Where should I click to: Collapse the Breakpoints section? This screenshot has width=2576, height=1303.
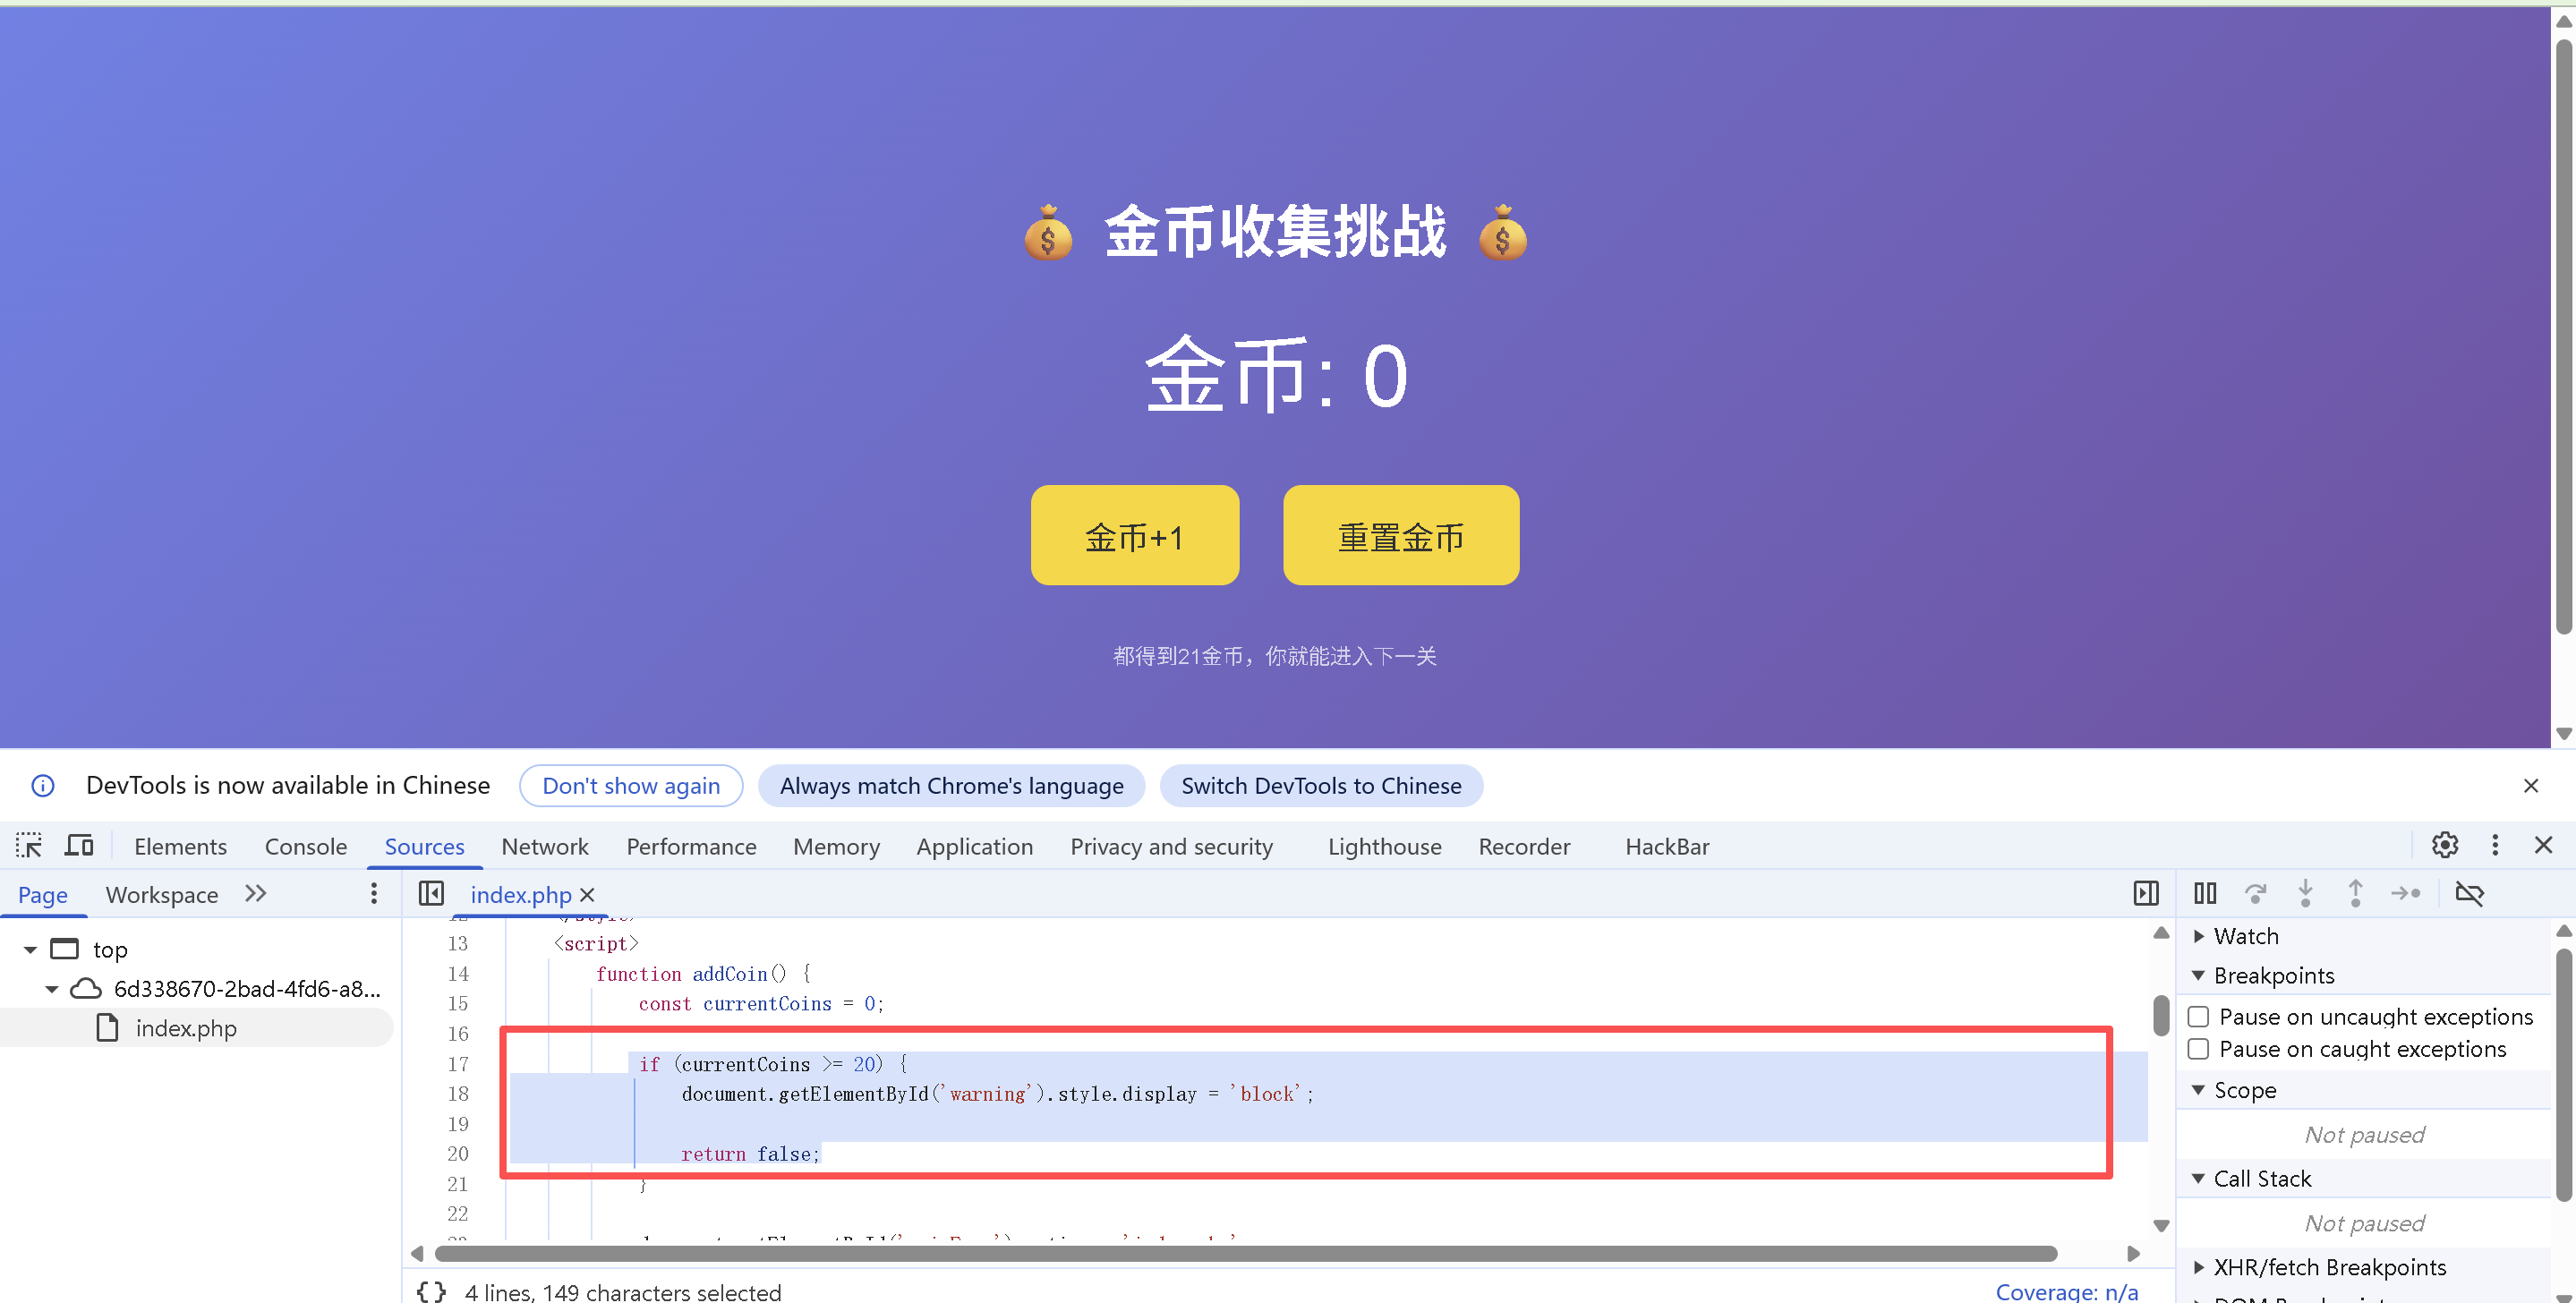click(2199, 975)
